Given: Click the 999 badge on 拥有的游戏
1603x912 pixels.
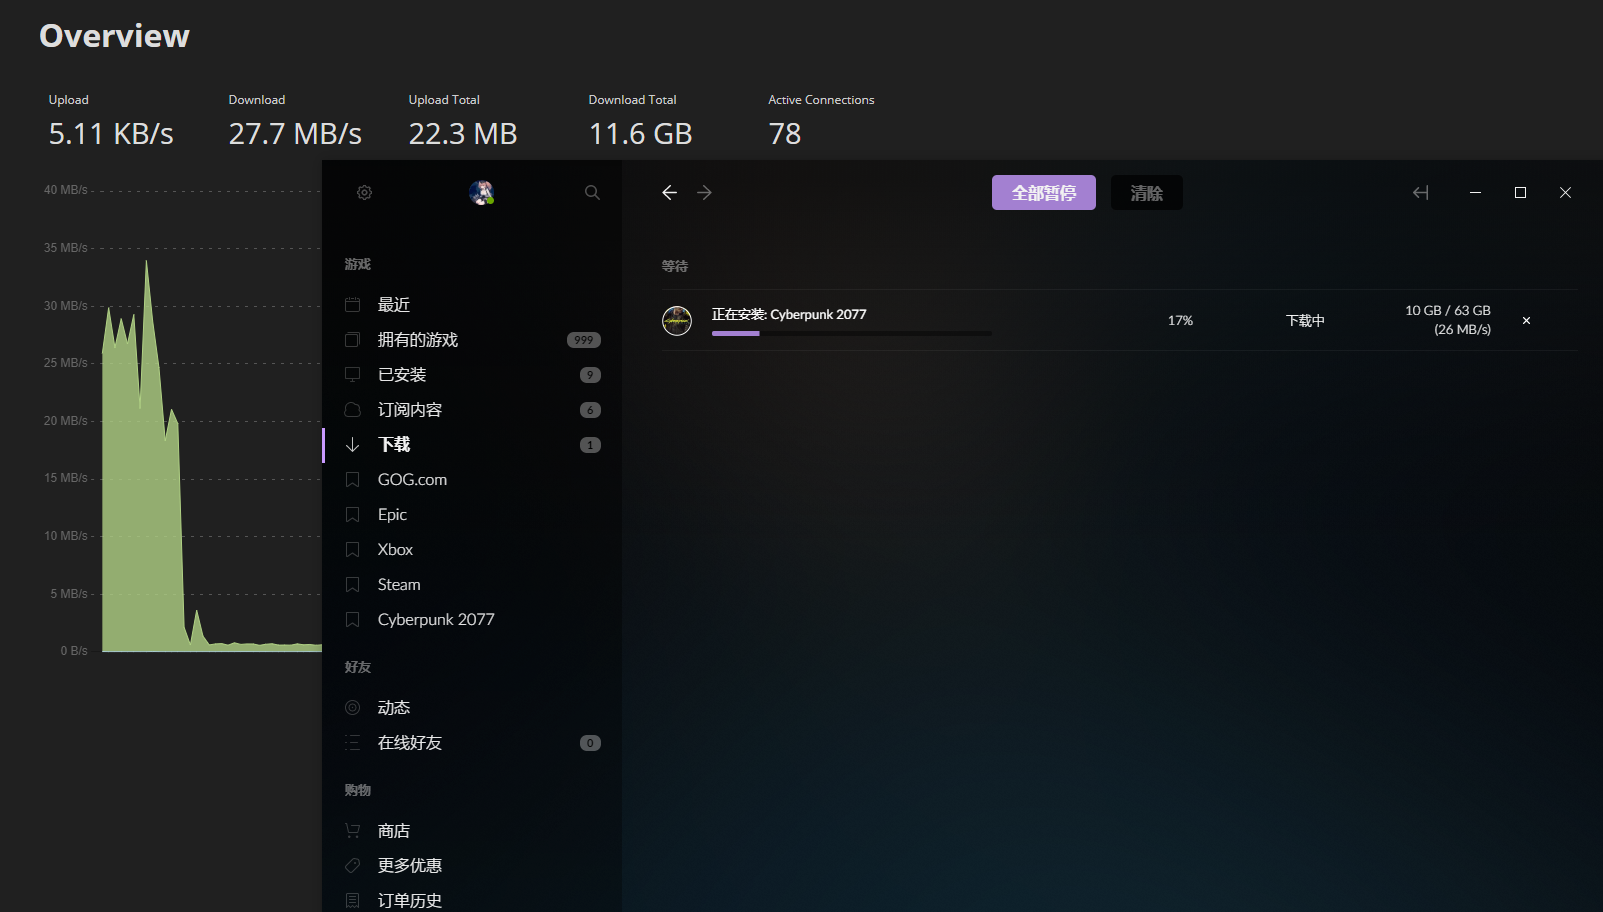Looking at the screenshot, I should 584,340.
